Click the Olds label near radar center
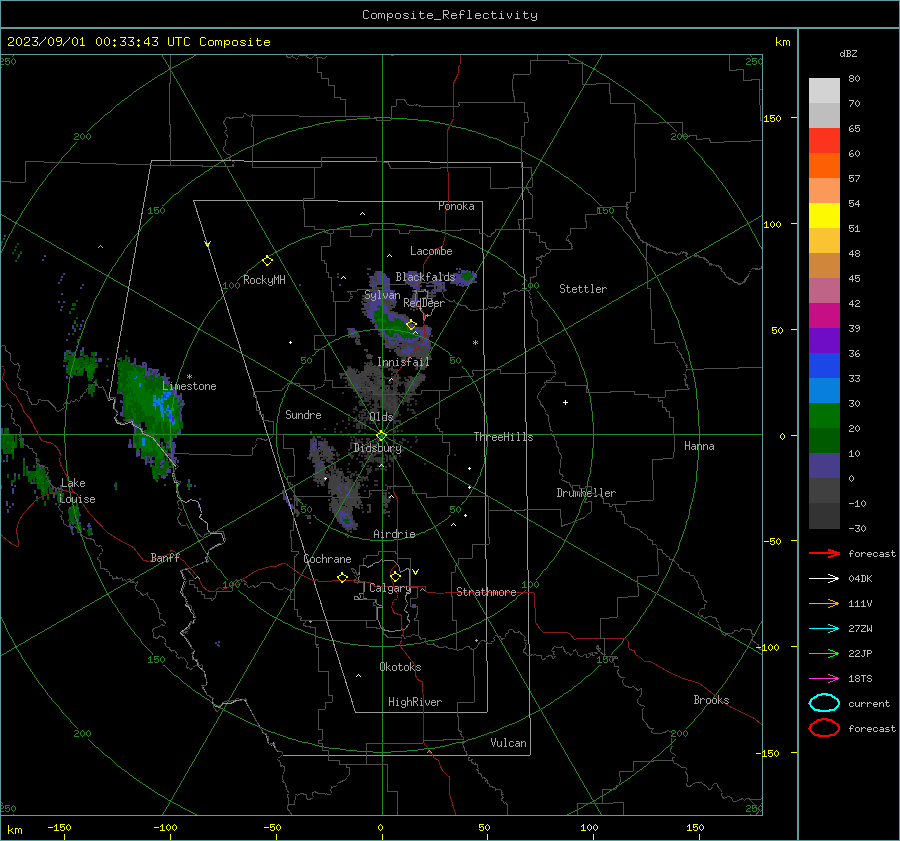 [x=381, y=417]
